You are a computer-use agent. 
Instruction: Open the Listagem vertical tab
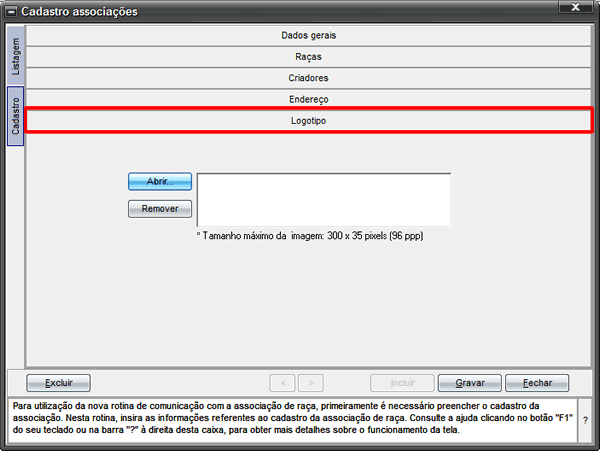(16, 56)
